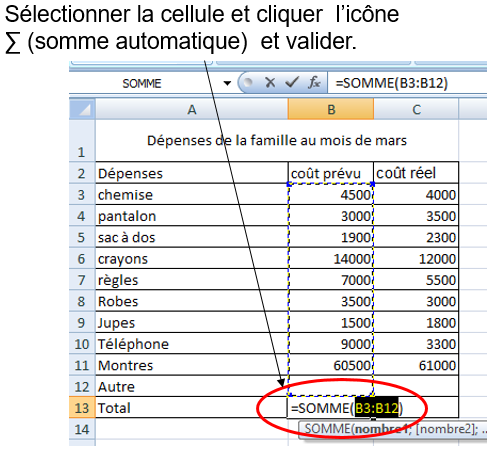The width and height of the screenshot is (494, 457).
Task: Click the Total label cell
Action: click(192, 407)
